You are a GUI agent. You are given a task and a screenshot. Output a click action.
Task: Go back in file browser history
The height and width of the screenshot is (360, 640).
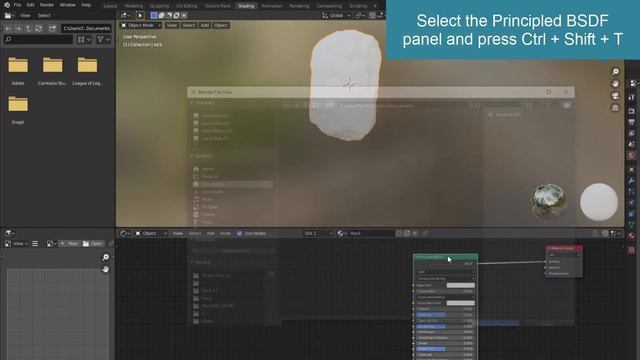point(9,29)
